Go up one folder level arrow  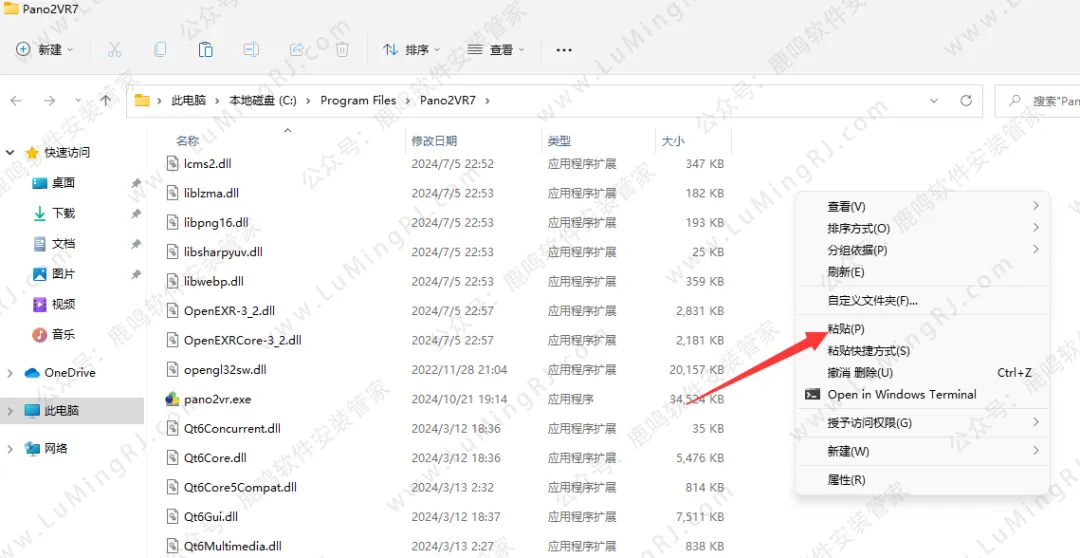click(105, 101)
